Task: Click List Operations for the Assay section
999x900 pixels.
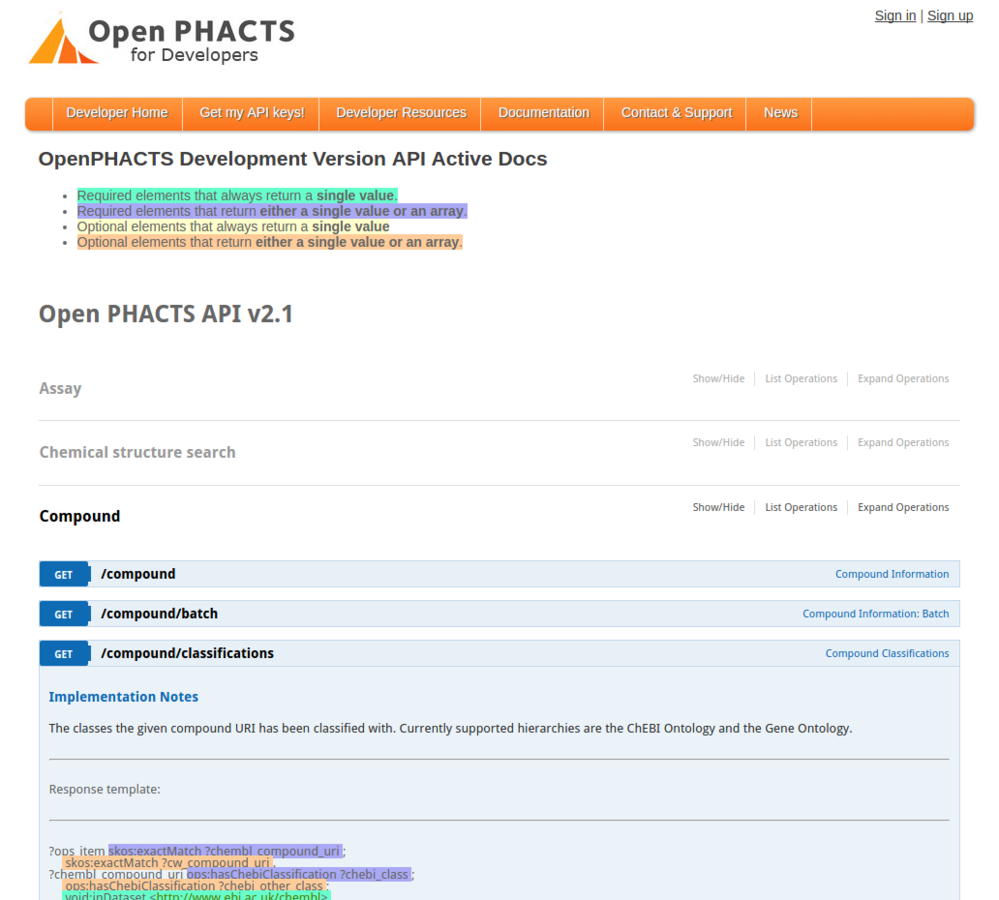Action: point(801,378)
